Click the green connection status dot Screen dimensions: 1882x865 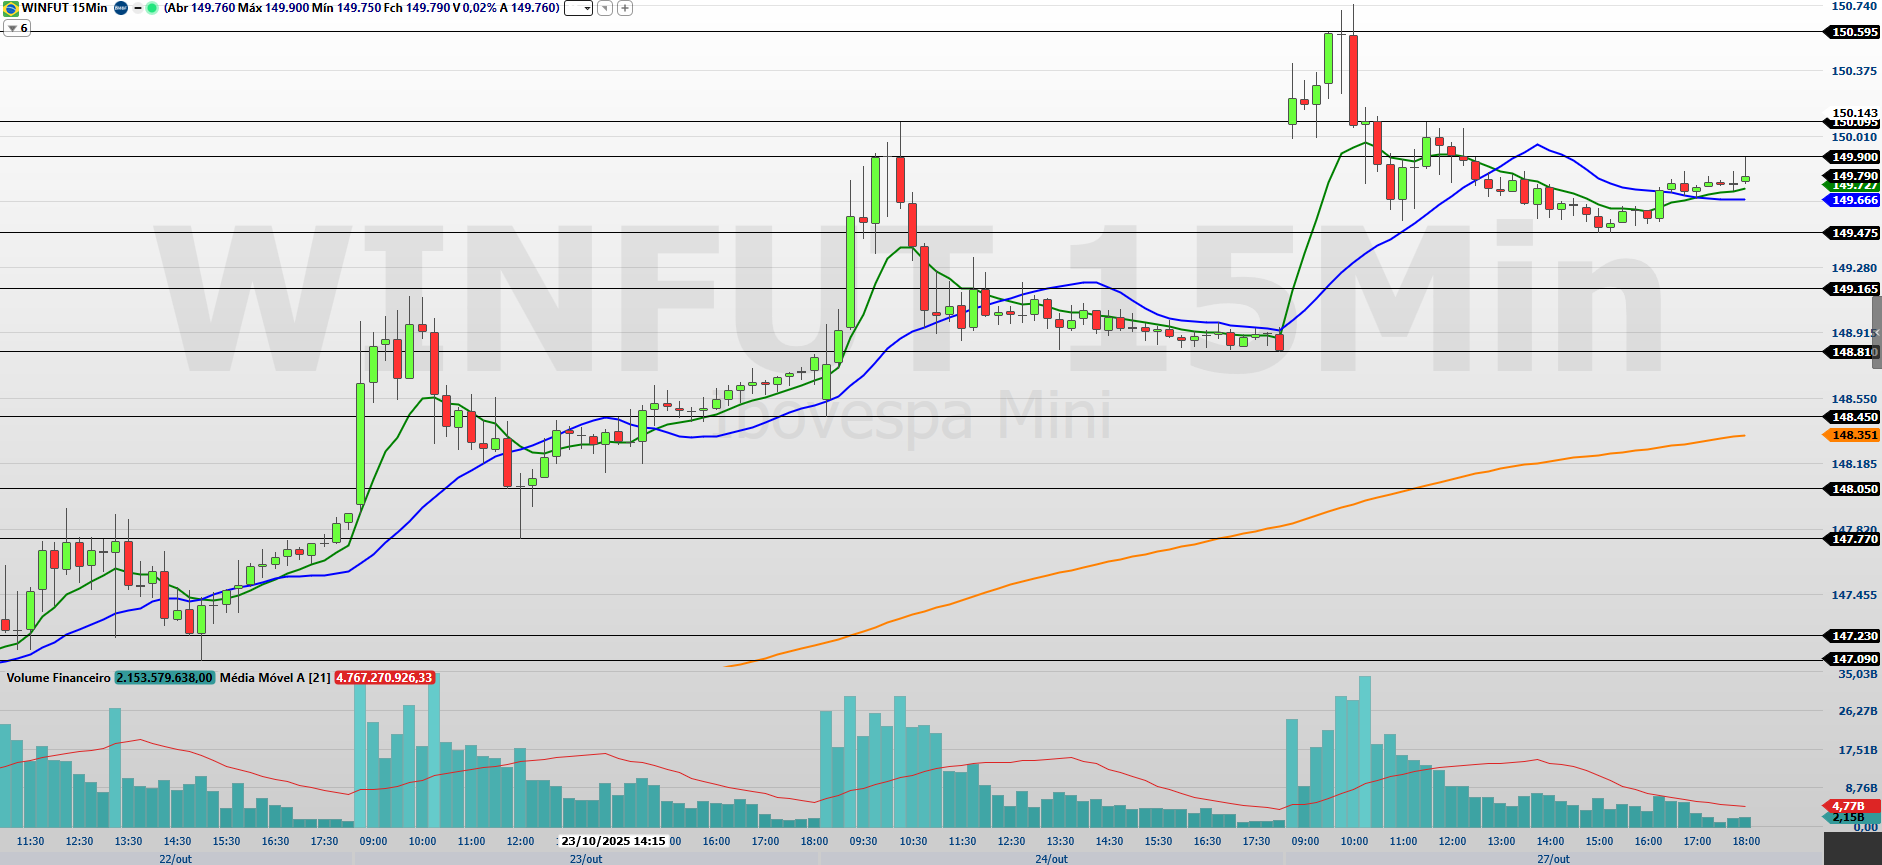pos(152,8)
